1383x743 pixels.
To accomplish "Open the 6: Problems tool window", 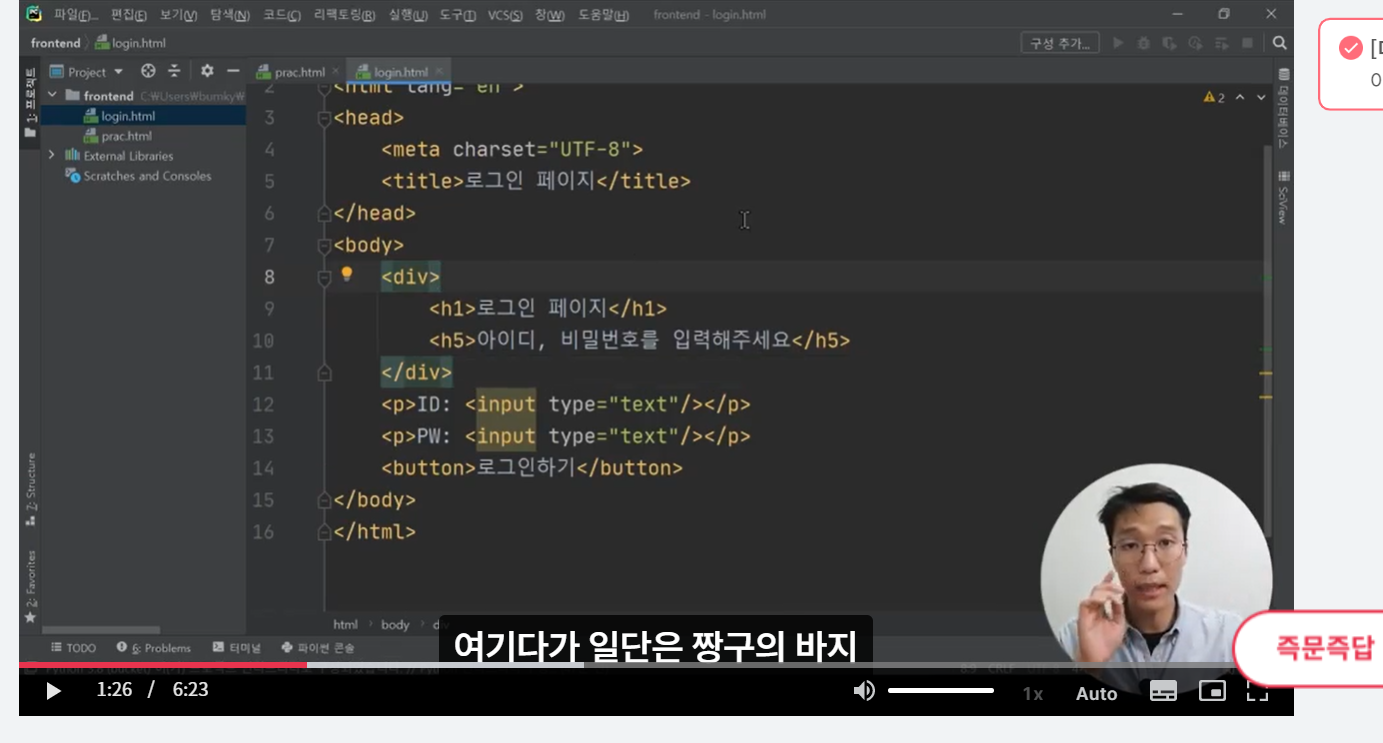I will click(x=153, y=648).
